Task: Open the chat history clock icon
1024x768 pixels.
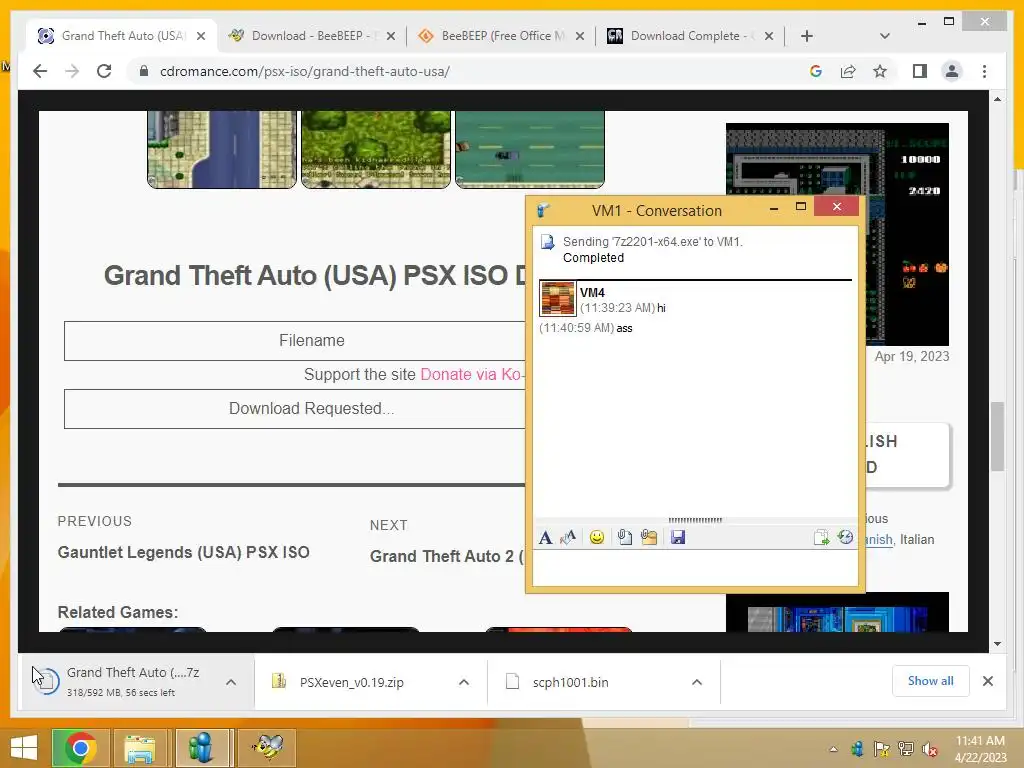Action: pos(845,537)
